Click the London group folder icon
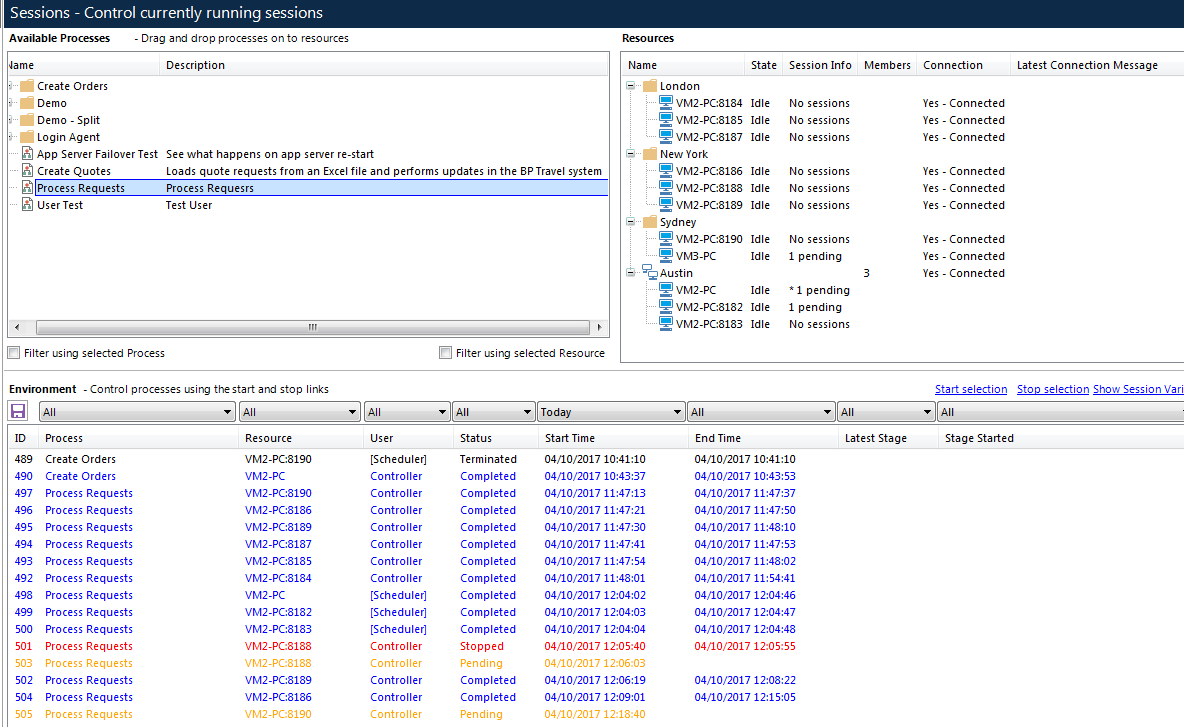The height and width of the screenshot is (727, 1184). 650,85
